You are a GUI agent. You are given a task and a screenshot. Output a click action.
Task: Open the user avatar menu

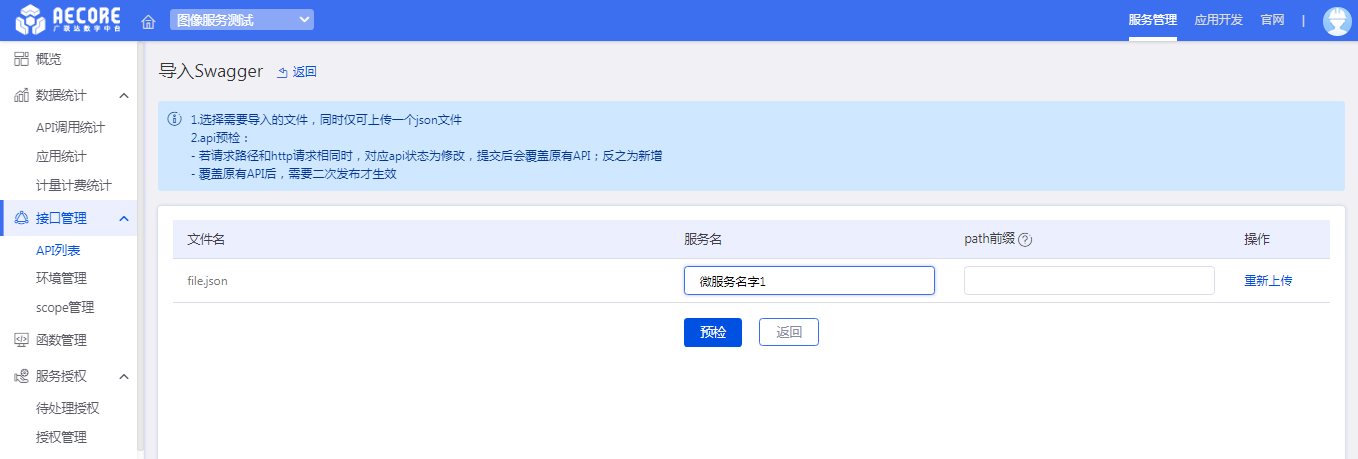(1336, 21)
